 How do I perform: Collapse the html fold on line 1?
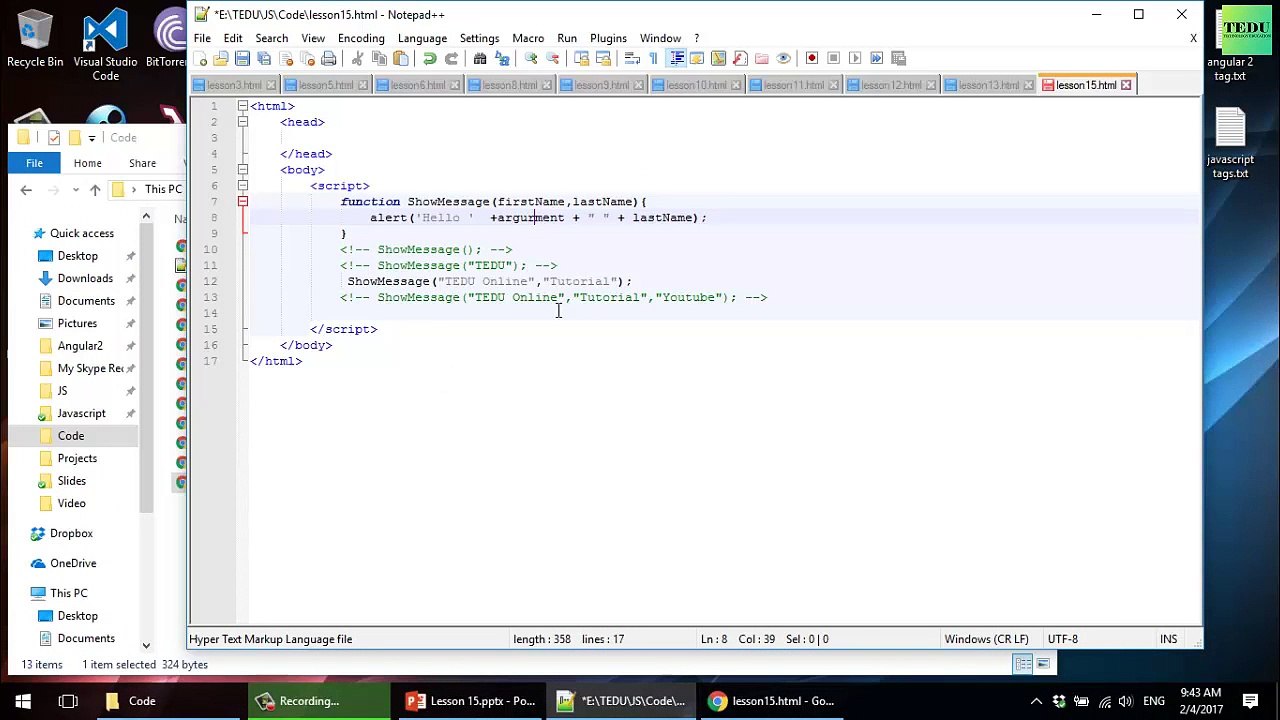click(242, 106)
